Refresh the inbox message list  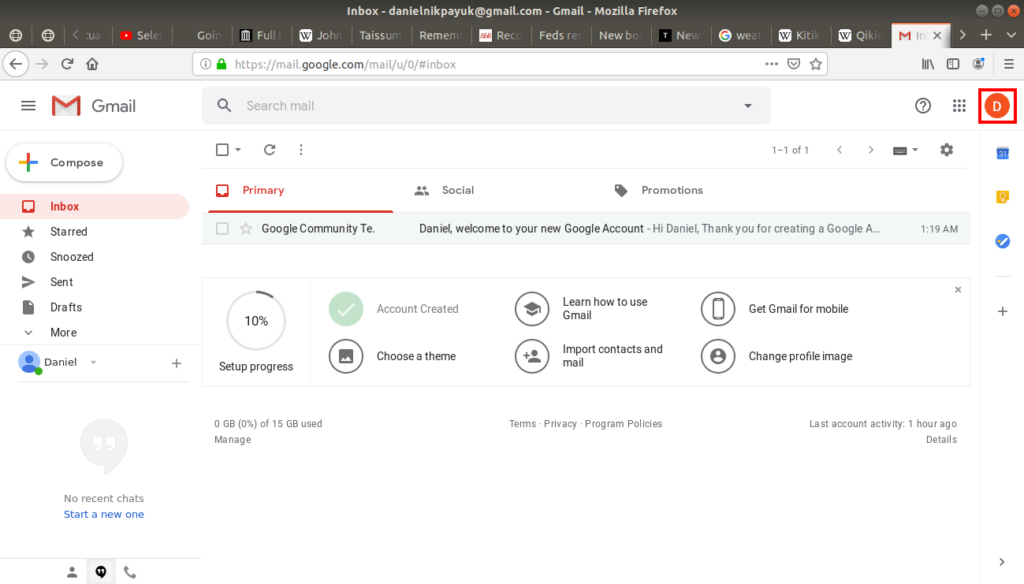pos(269,150)
